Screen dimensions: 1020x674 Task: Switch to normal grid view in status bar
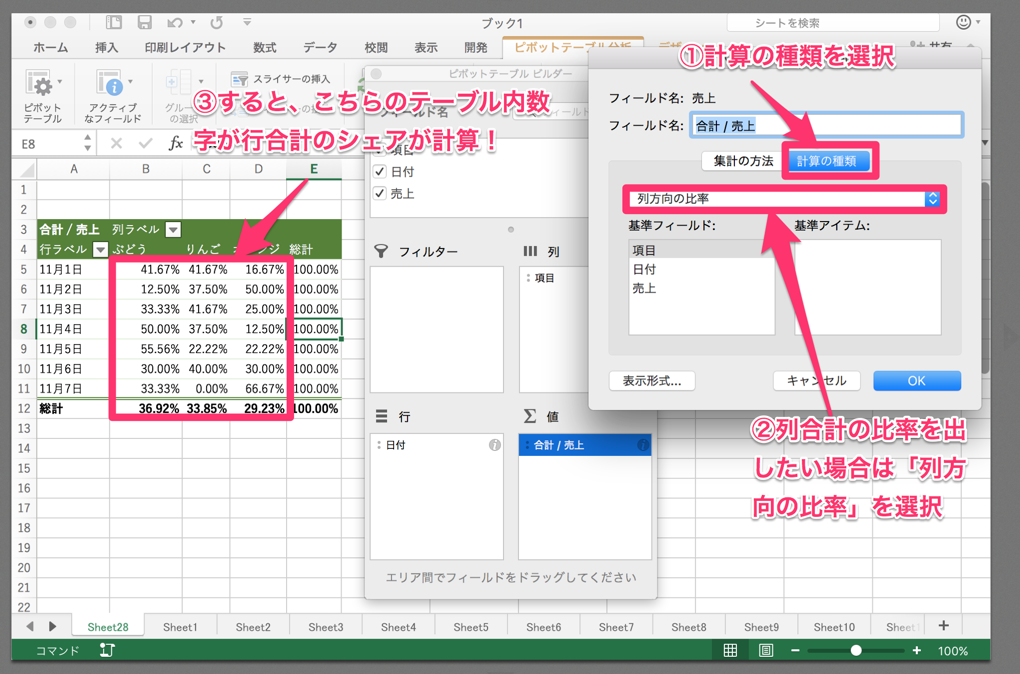coord(730,650)
